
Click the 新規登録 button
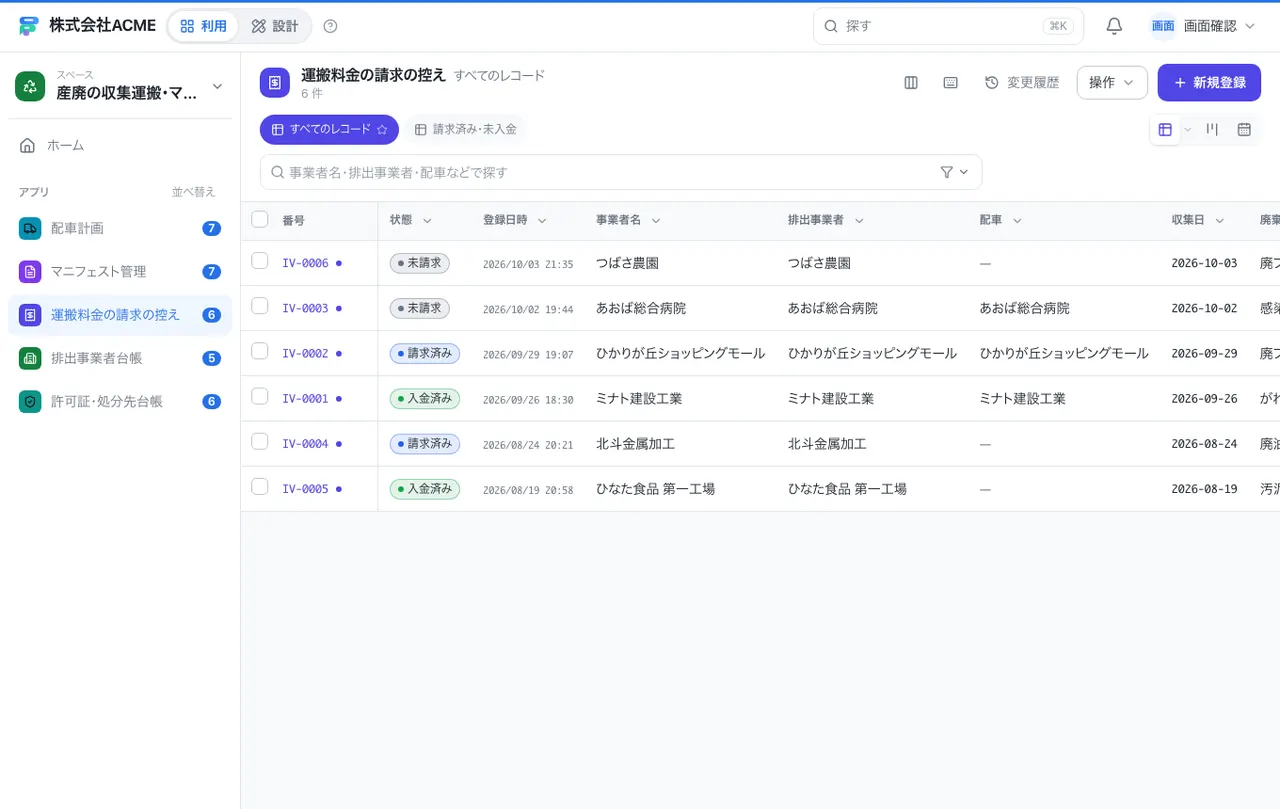pyautogui.click(x=1209, y=83)
